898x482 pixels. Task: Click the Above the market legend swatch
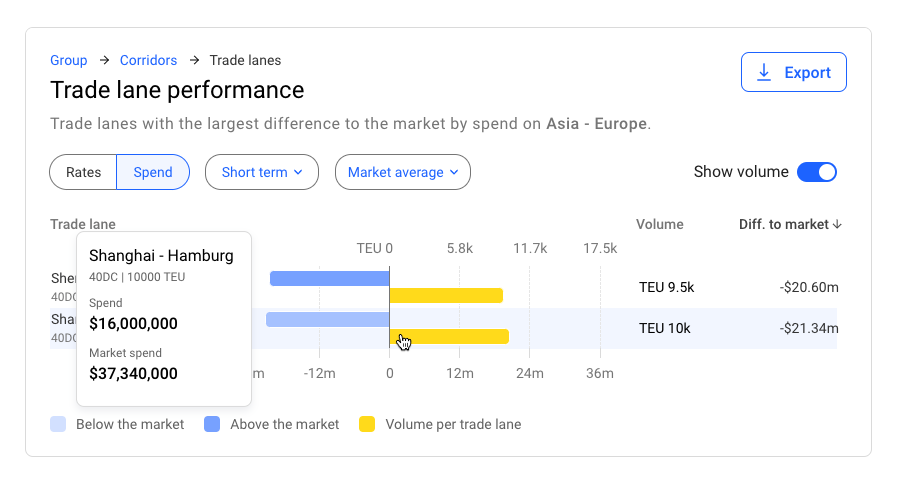point(212,424)
